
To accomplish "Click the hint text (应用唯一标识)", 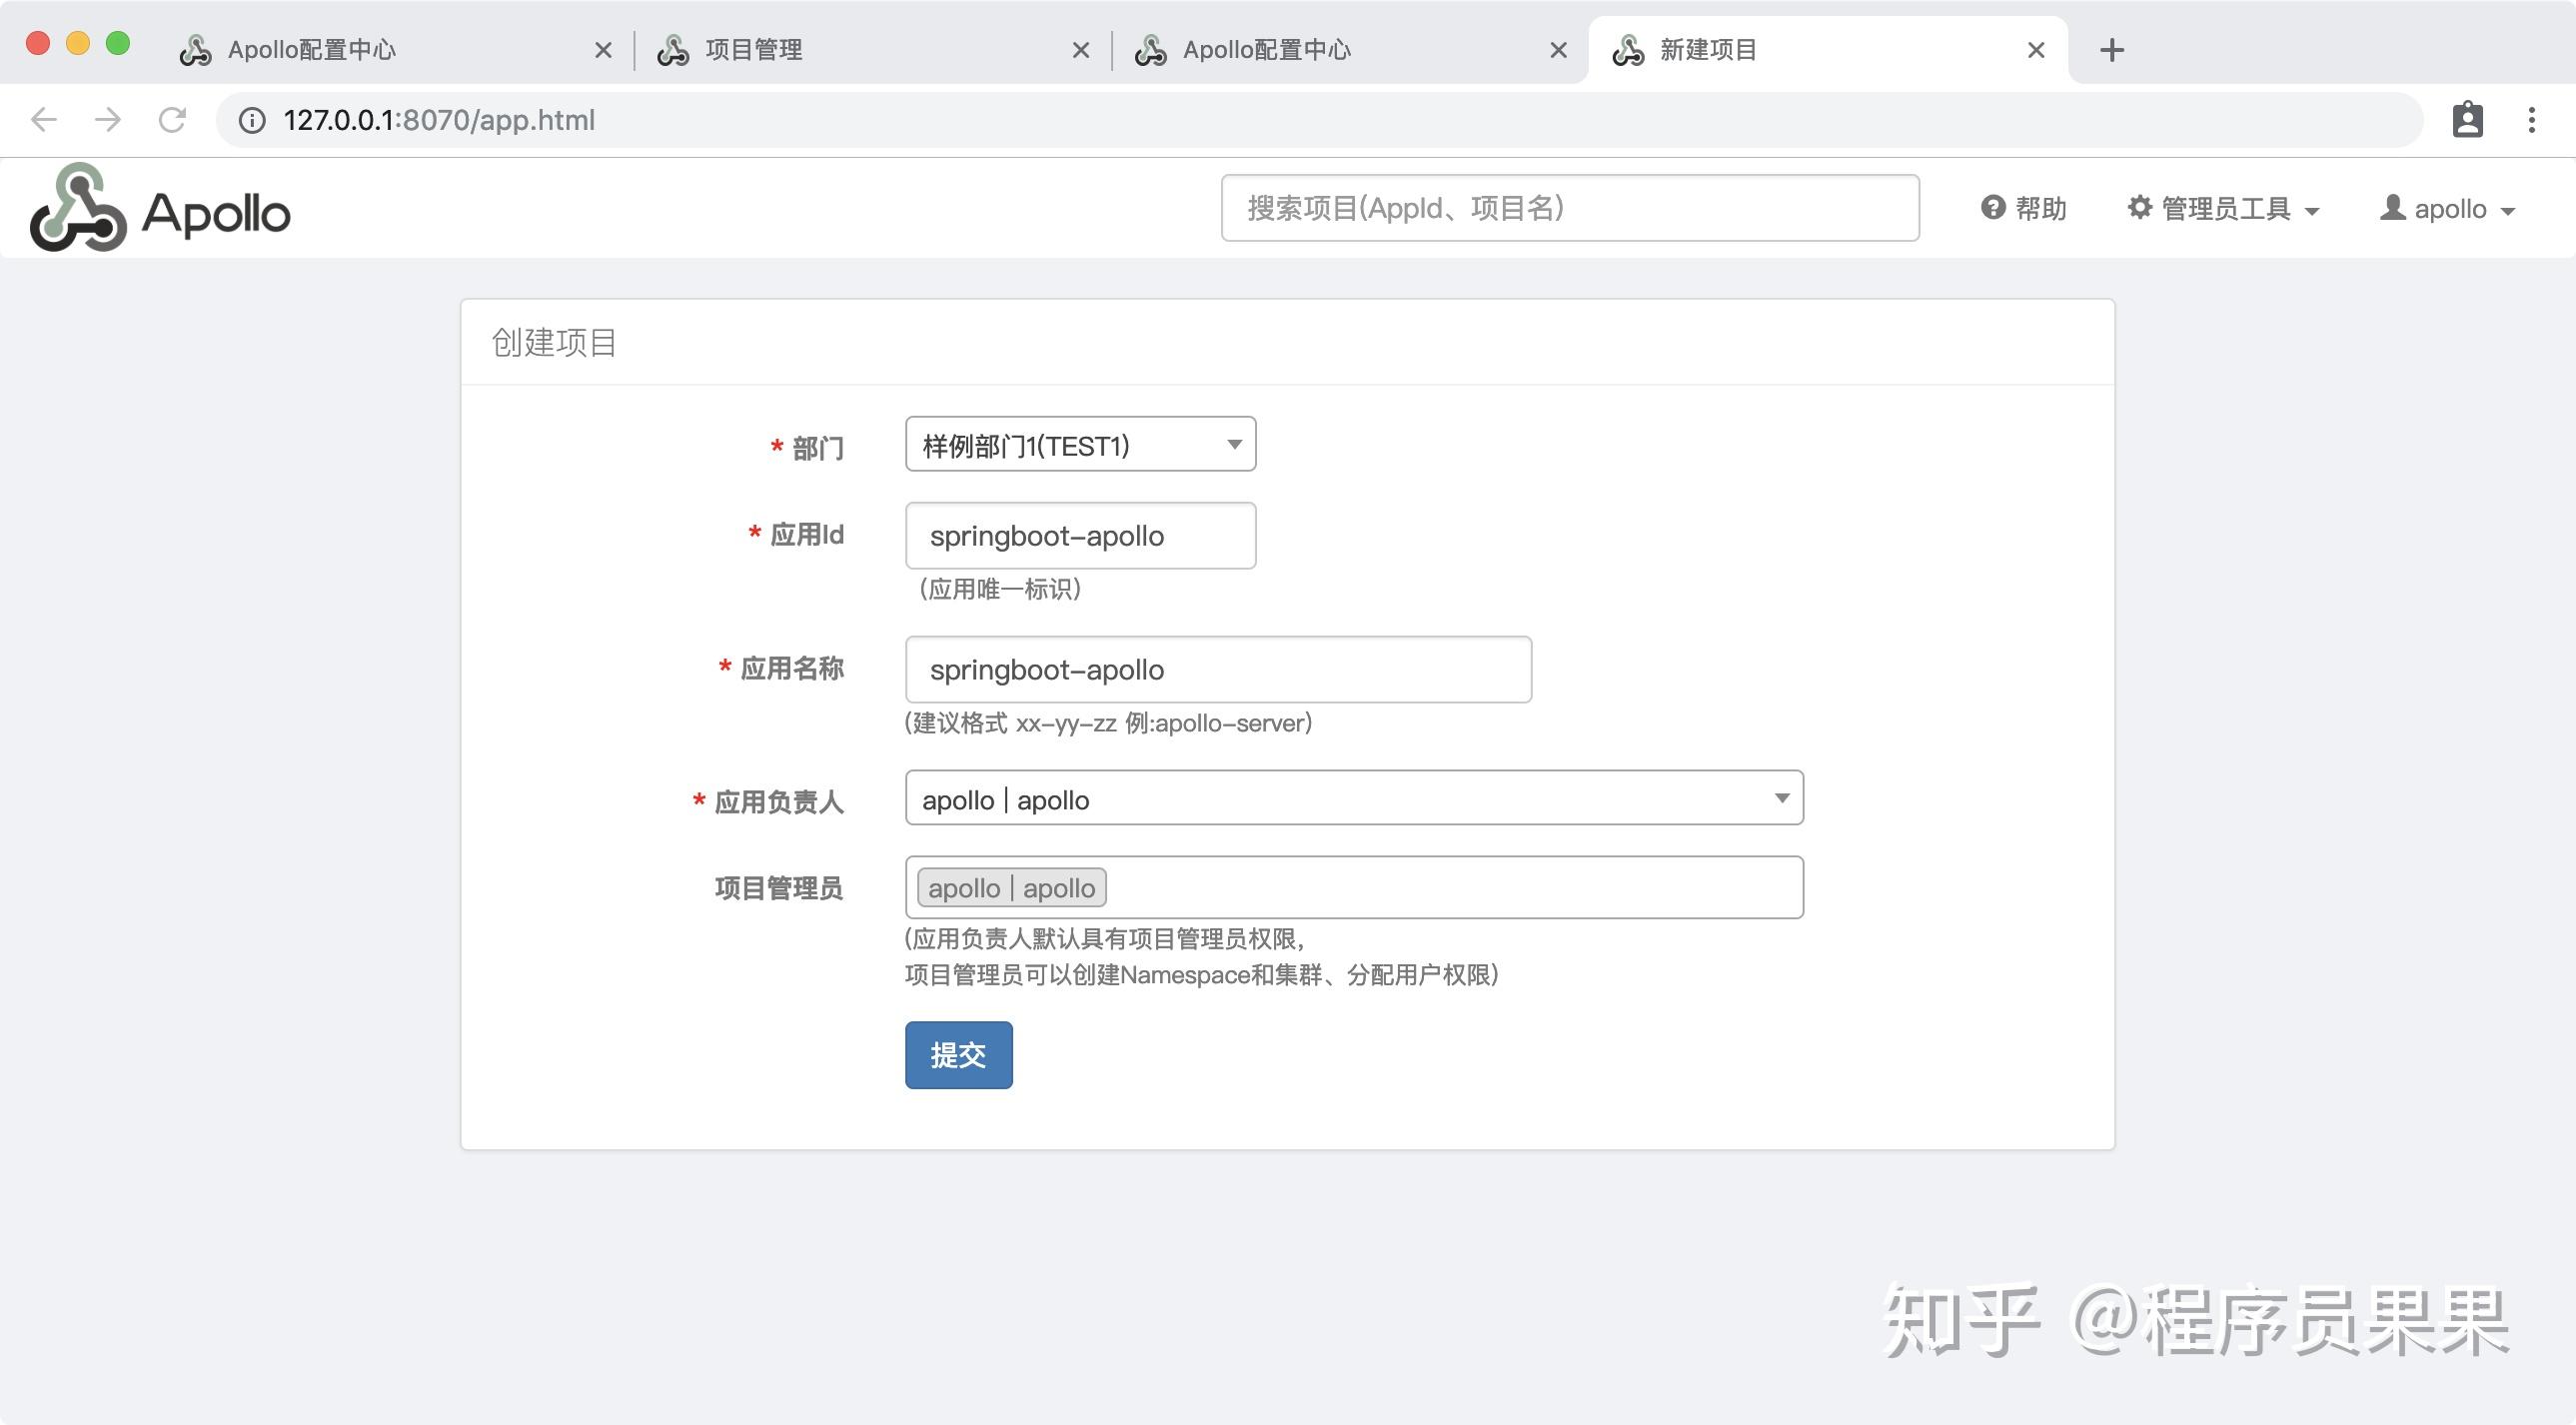I will tap(1000, 589).
